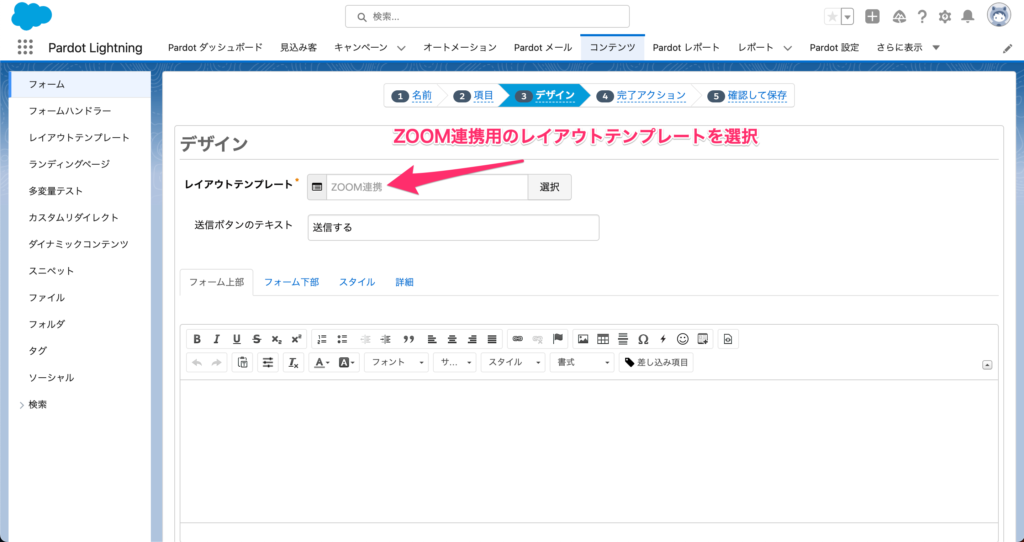
Task: Open the special character (Ω) picker
Action: (643, 339)
